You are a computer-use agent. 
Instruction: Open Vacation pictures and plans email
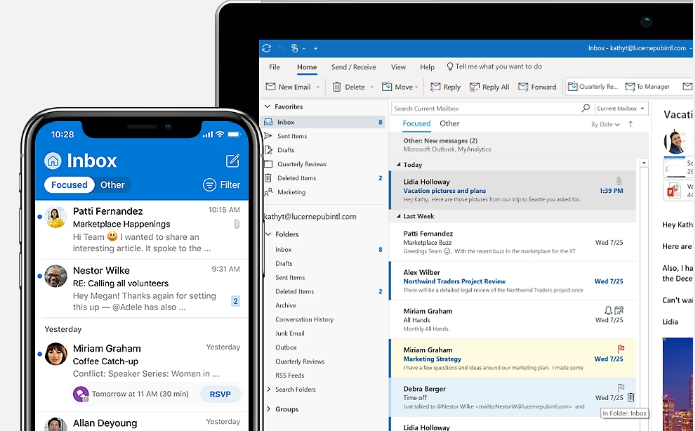(513, 190)
